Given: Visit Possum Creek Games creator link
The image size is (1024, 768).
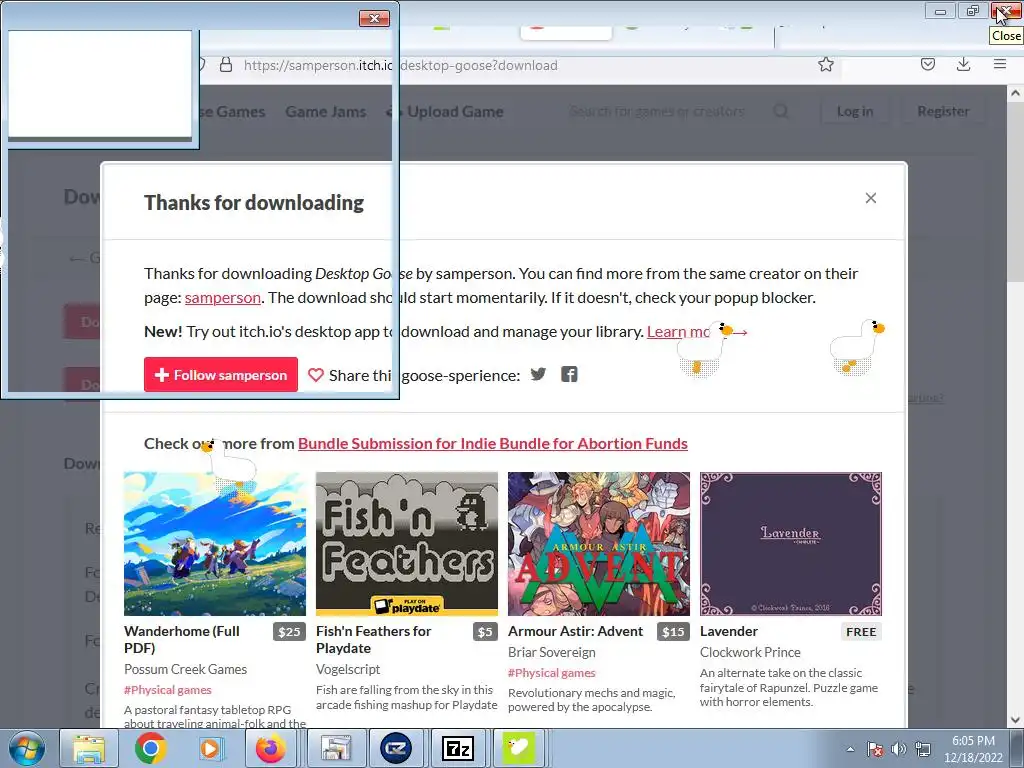Looking at the screenshot, I should coord(185,669).
